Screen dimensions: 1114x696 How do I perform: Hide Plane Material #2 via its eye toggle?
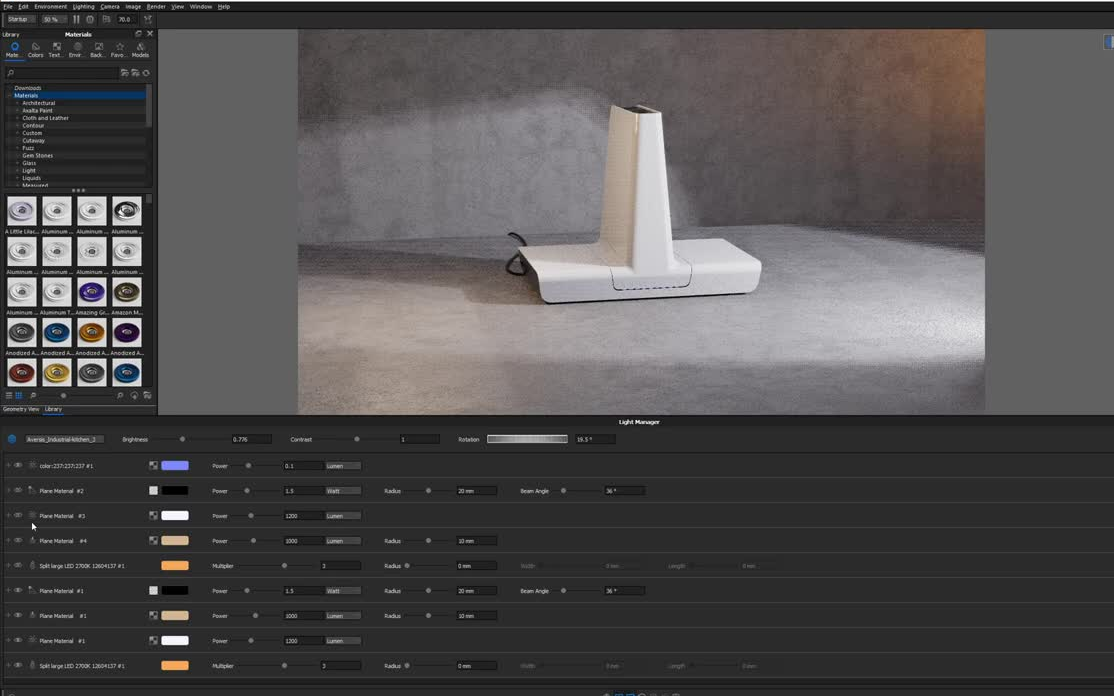point(17,490)
